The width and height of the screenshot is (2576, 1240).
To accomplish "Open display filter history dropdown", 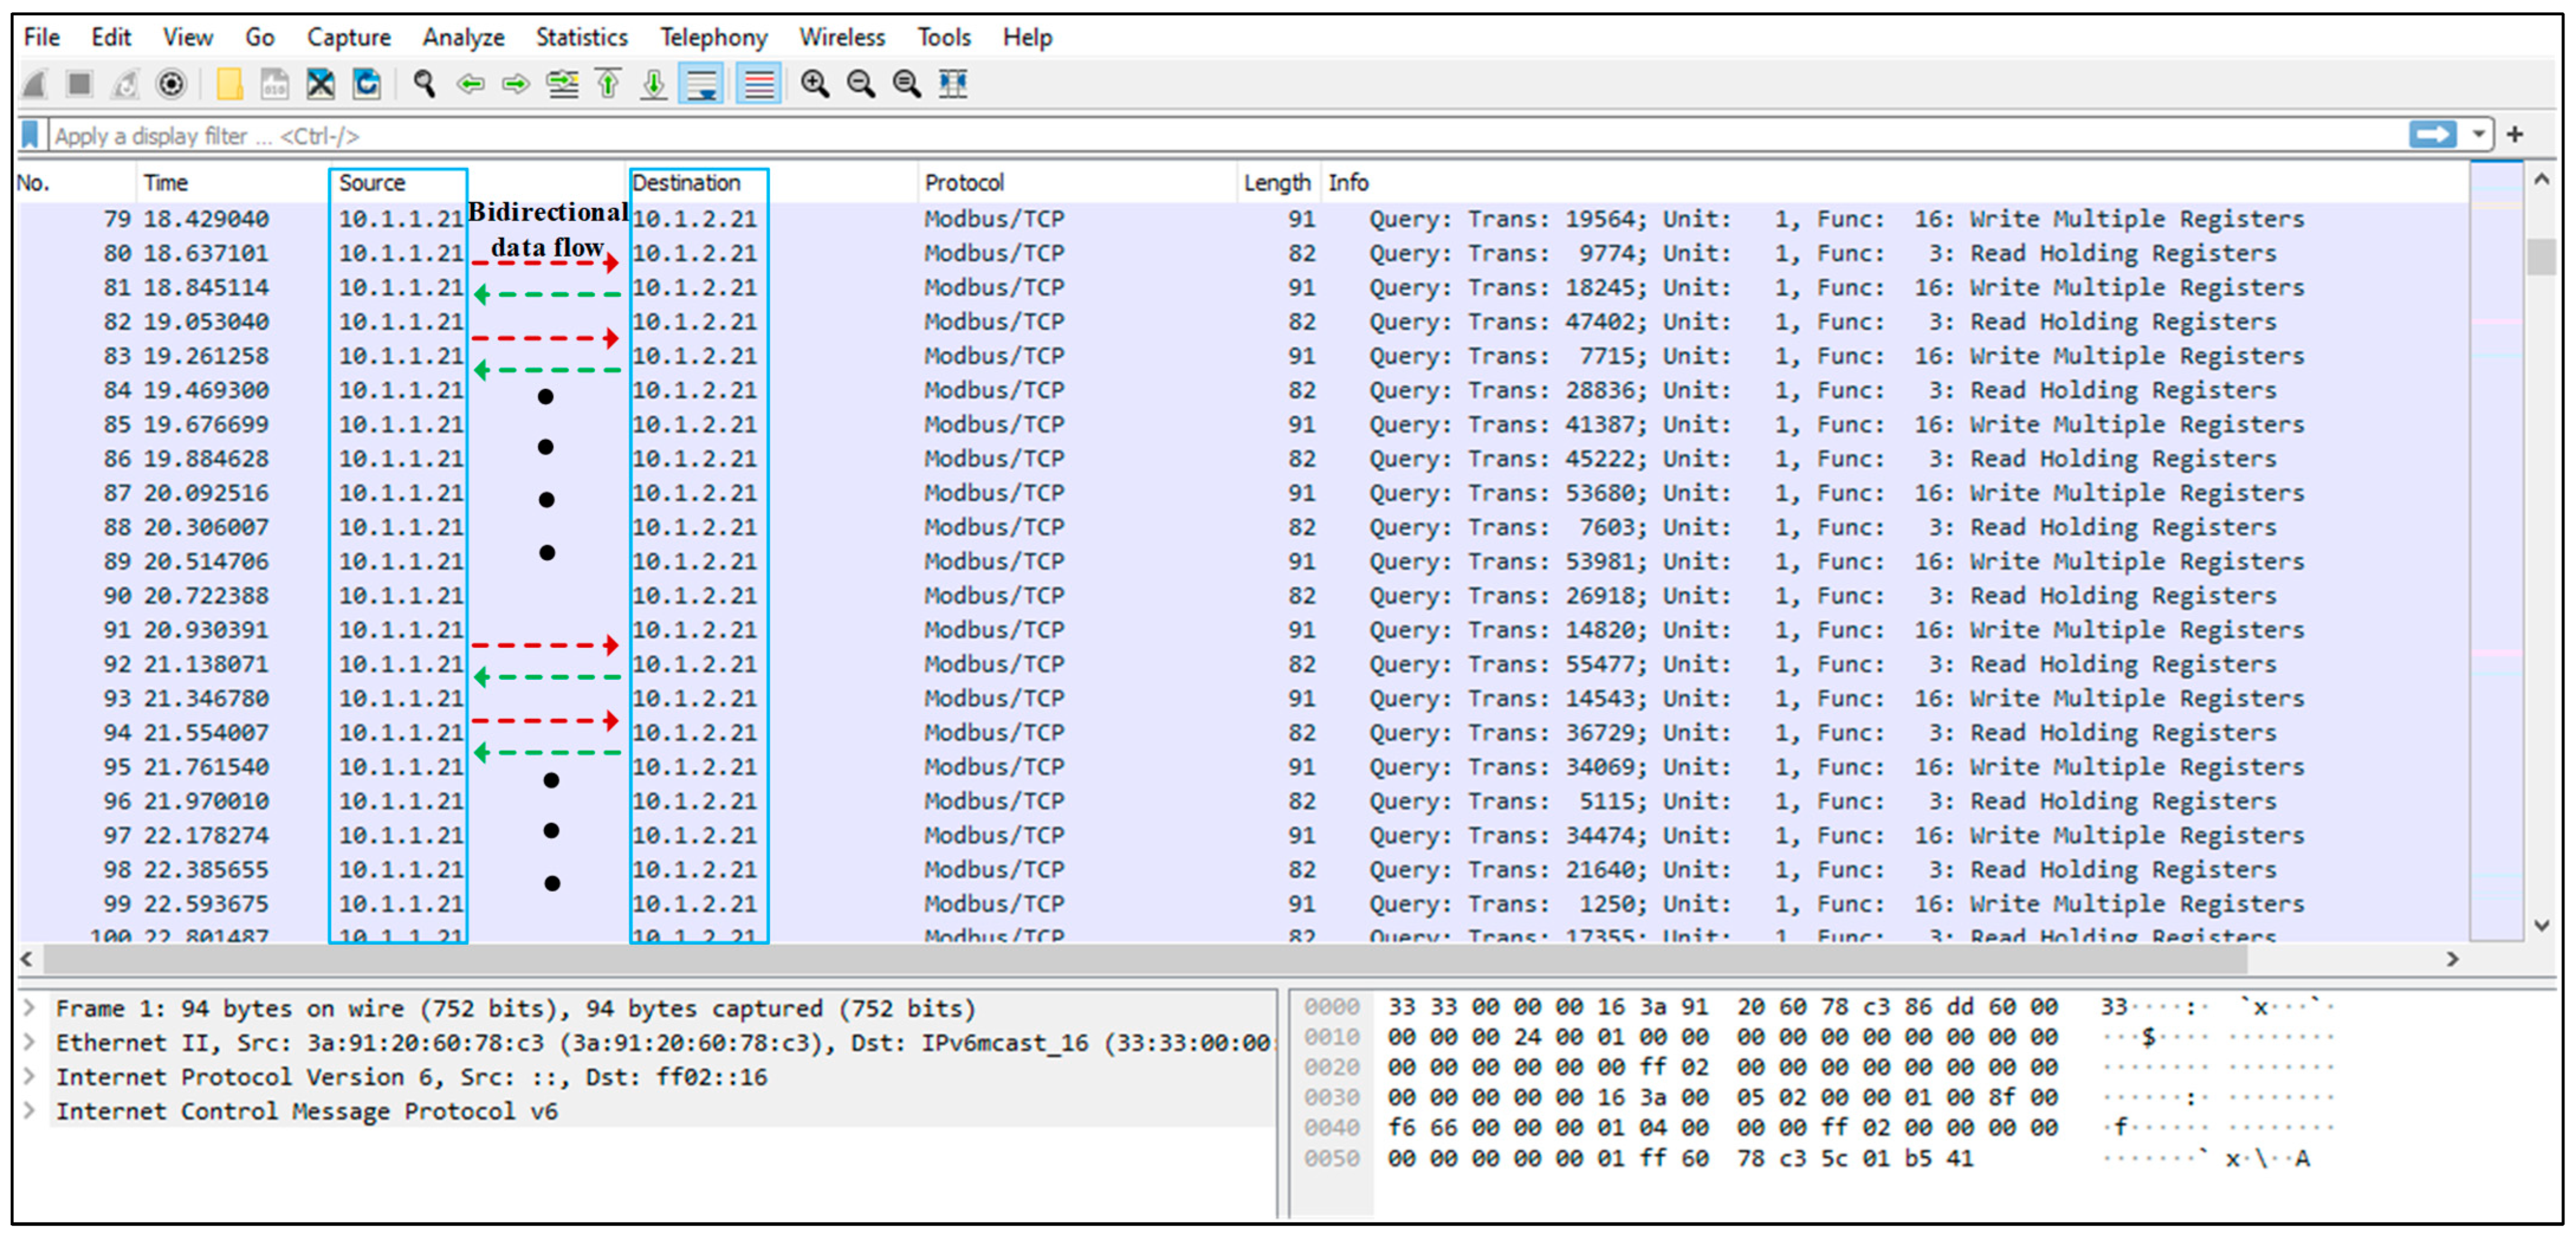I will [x=2479, y=135].
